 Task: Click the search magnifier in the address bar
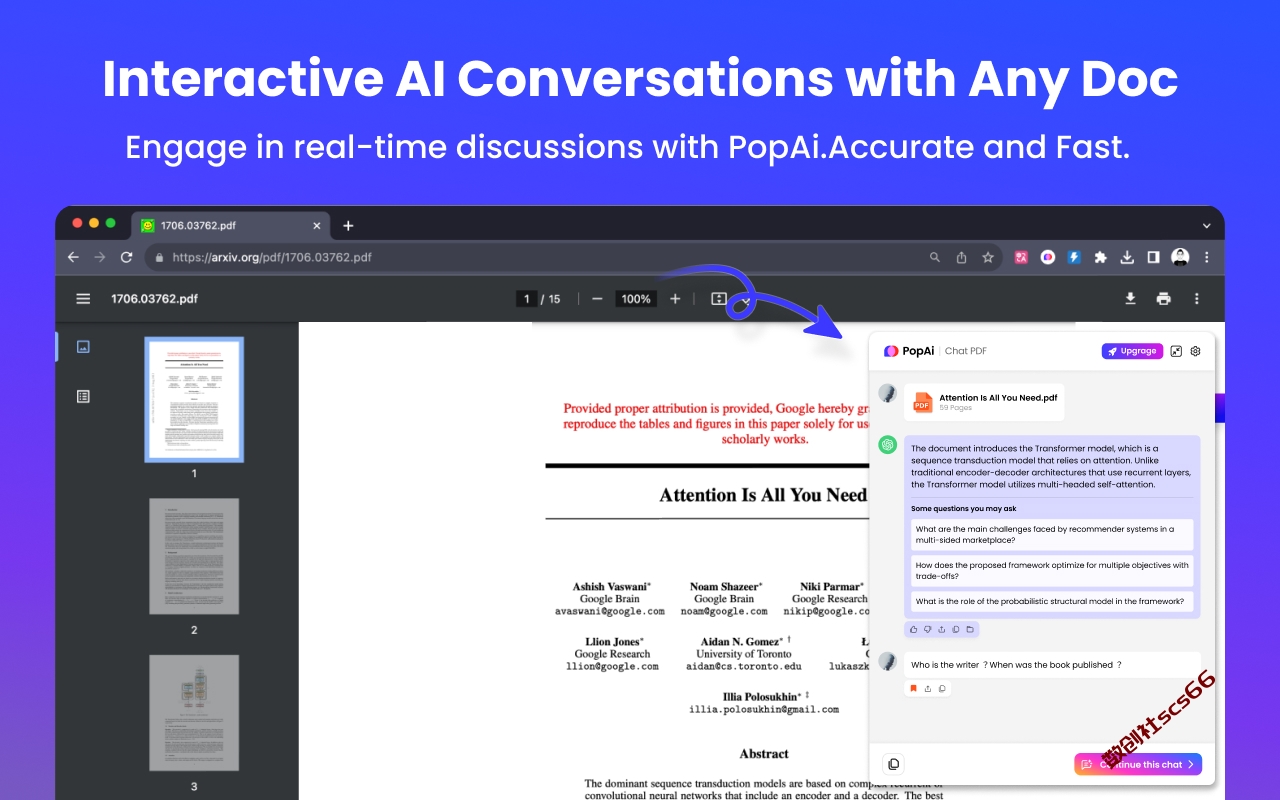(935, 257)
